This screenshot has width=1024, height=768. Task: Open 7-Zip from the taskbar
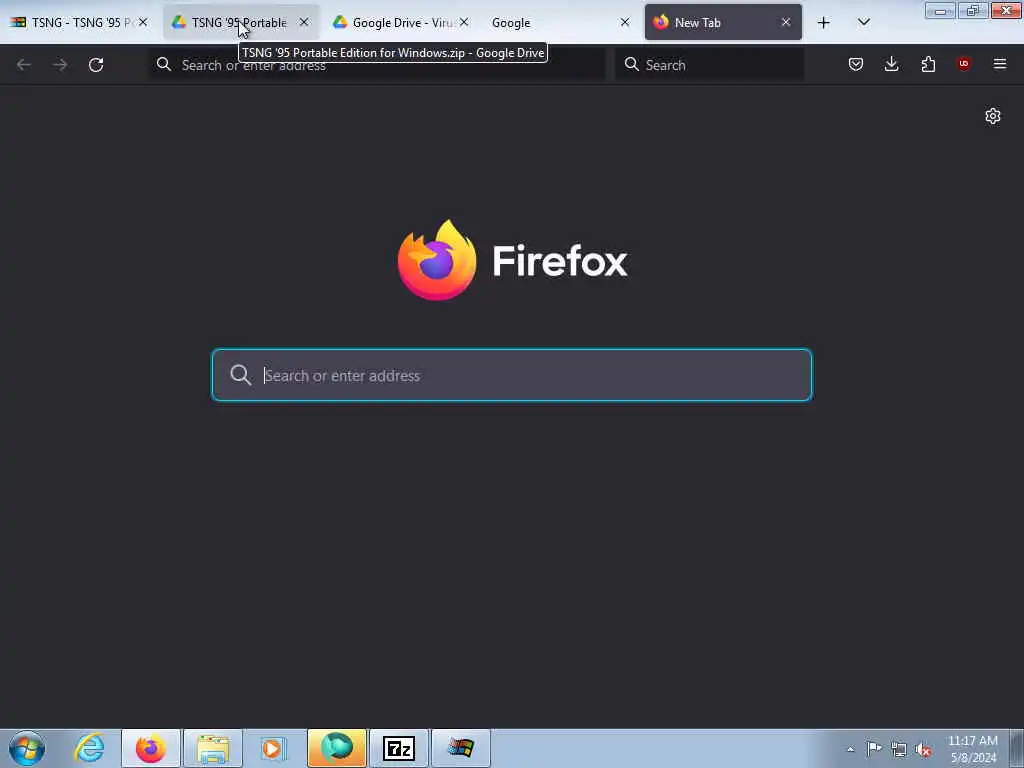(399, 748)
